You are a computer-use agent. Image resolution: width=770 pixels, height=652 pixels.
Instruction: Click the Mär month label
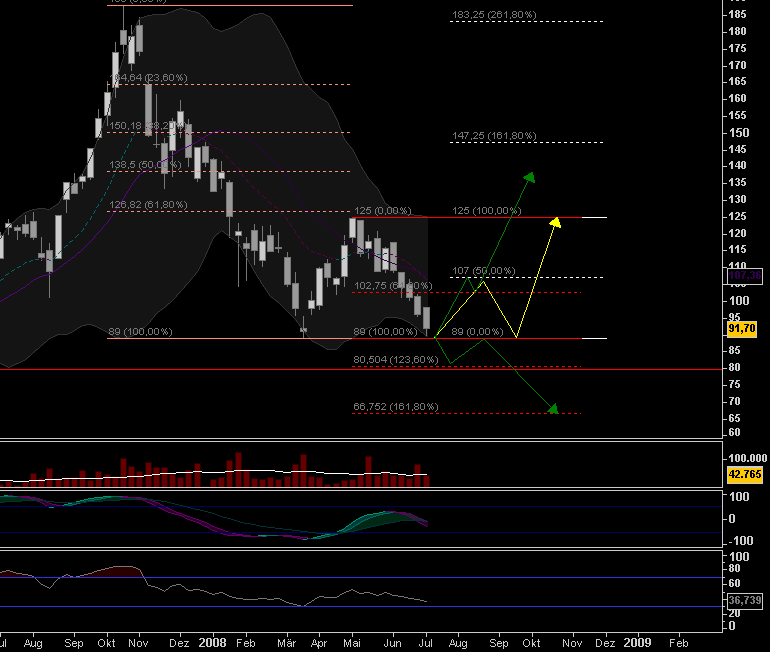pyautogui.click(x=286, y=643)
